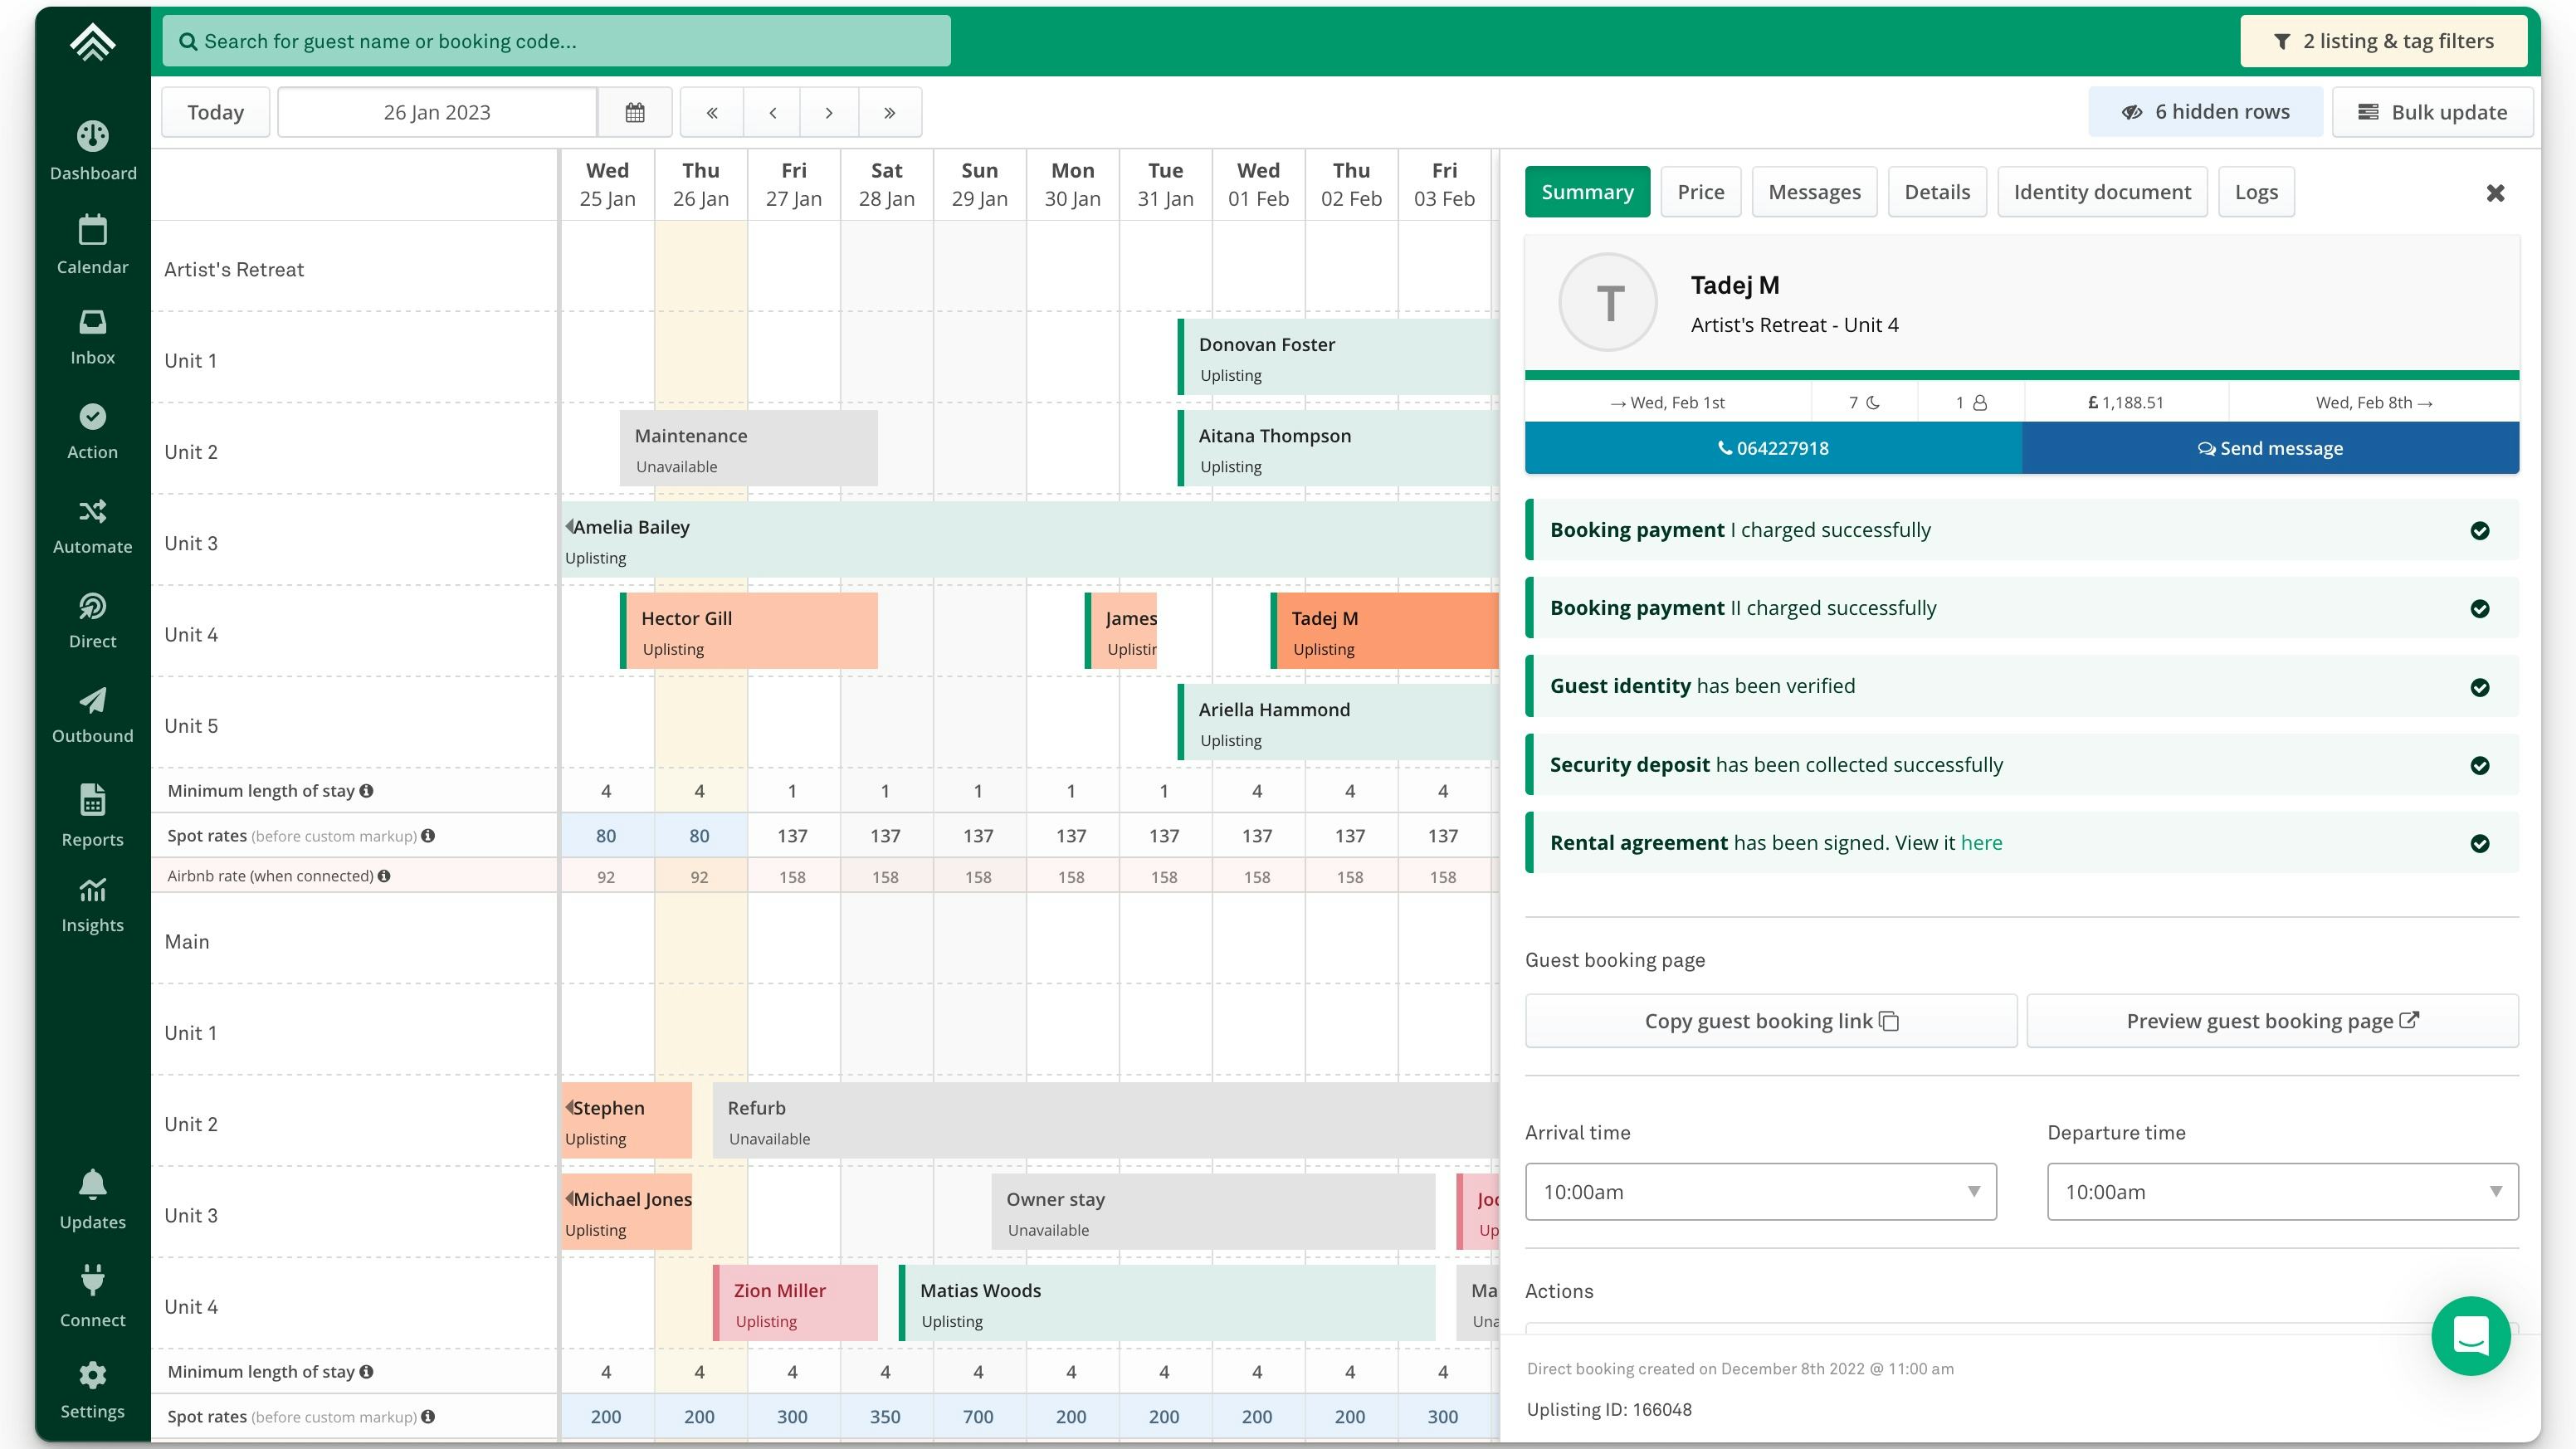Switch to the Identity document tab

2101,192
